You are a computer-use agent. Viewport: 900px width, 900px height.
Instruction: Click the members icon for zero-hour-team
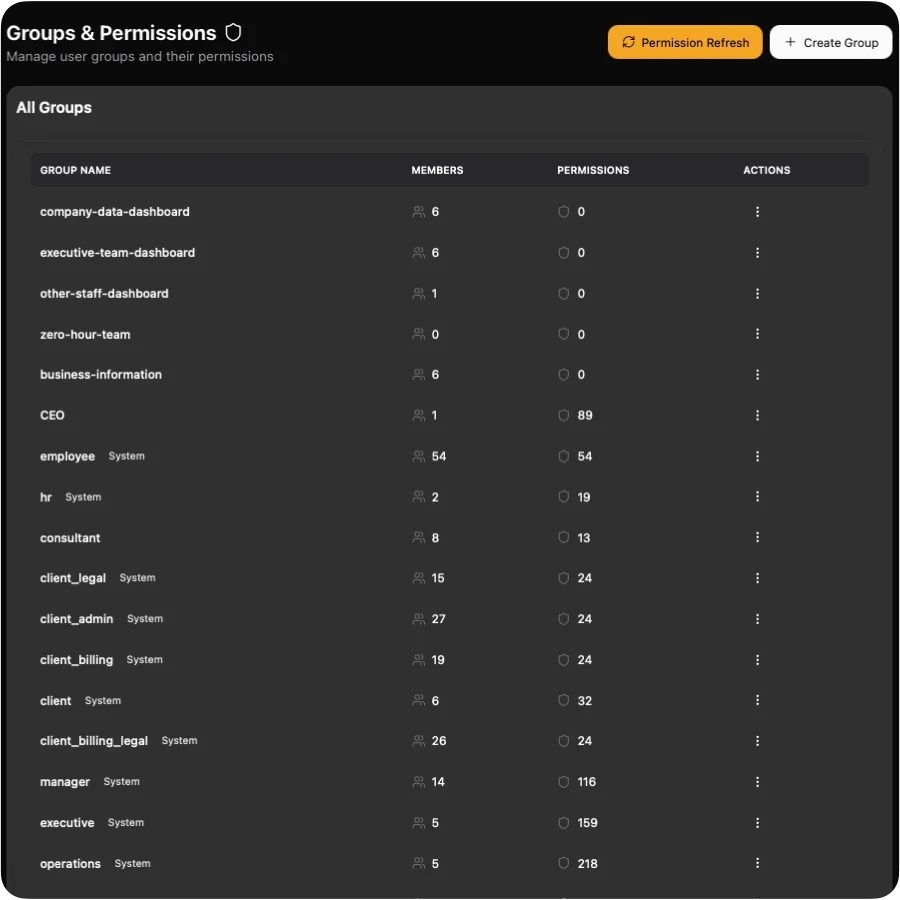click(419, 334)
